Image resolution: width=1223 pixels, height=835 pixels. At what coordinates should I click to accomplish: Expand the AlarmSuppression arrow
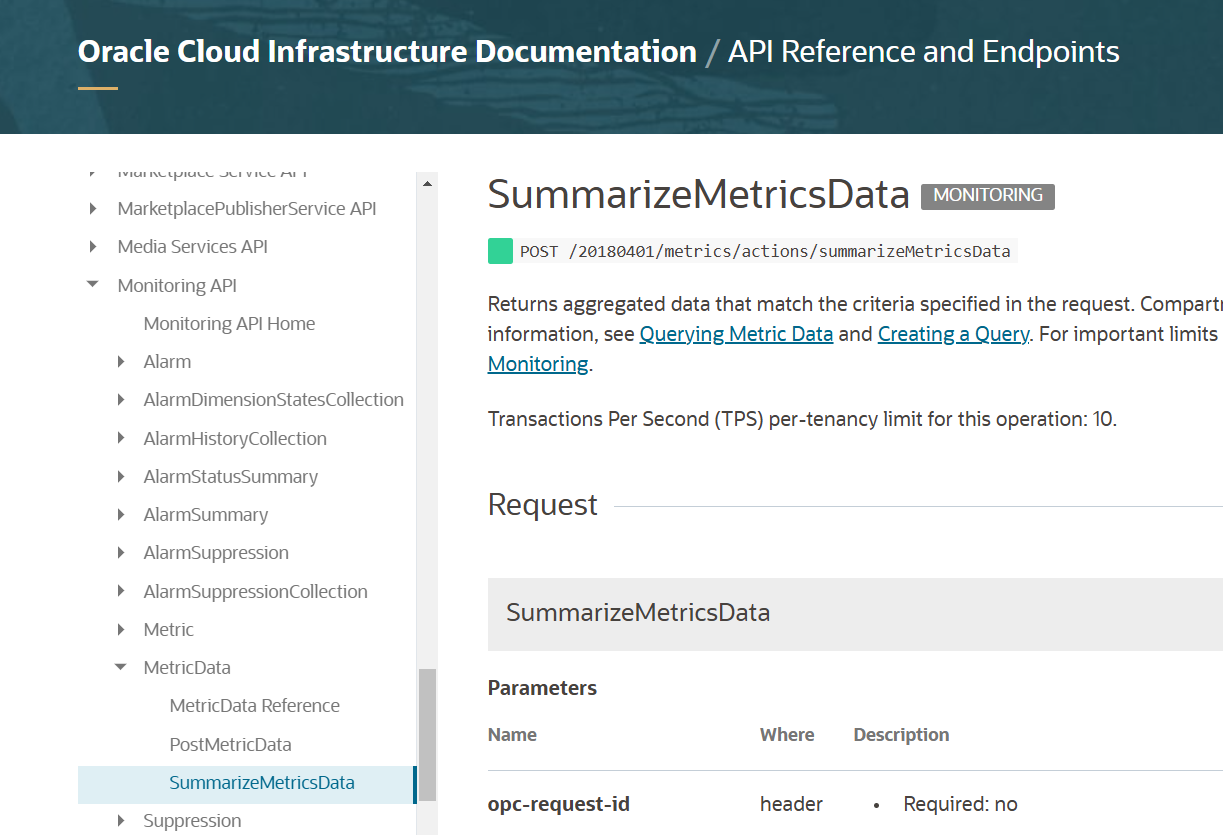[120, 553]
